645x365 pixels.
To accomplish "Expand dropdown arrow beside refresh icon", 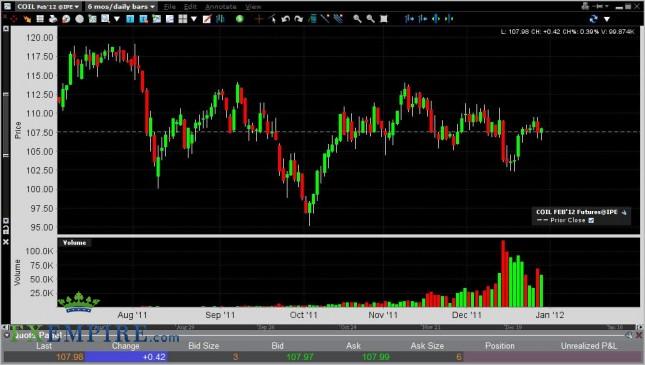I will (x=607, y=19).
